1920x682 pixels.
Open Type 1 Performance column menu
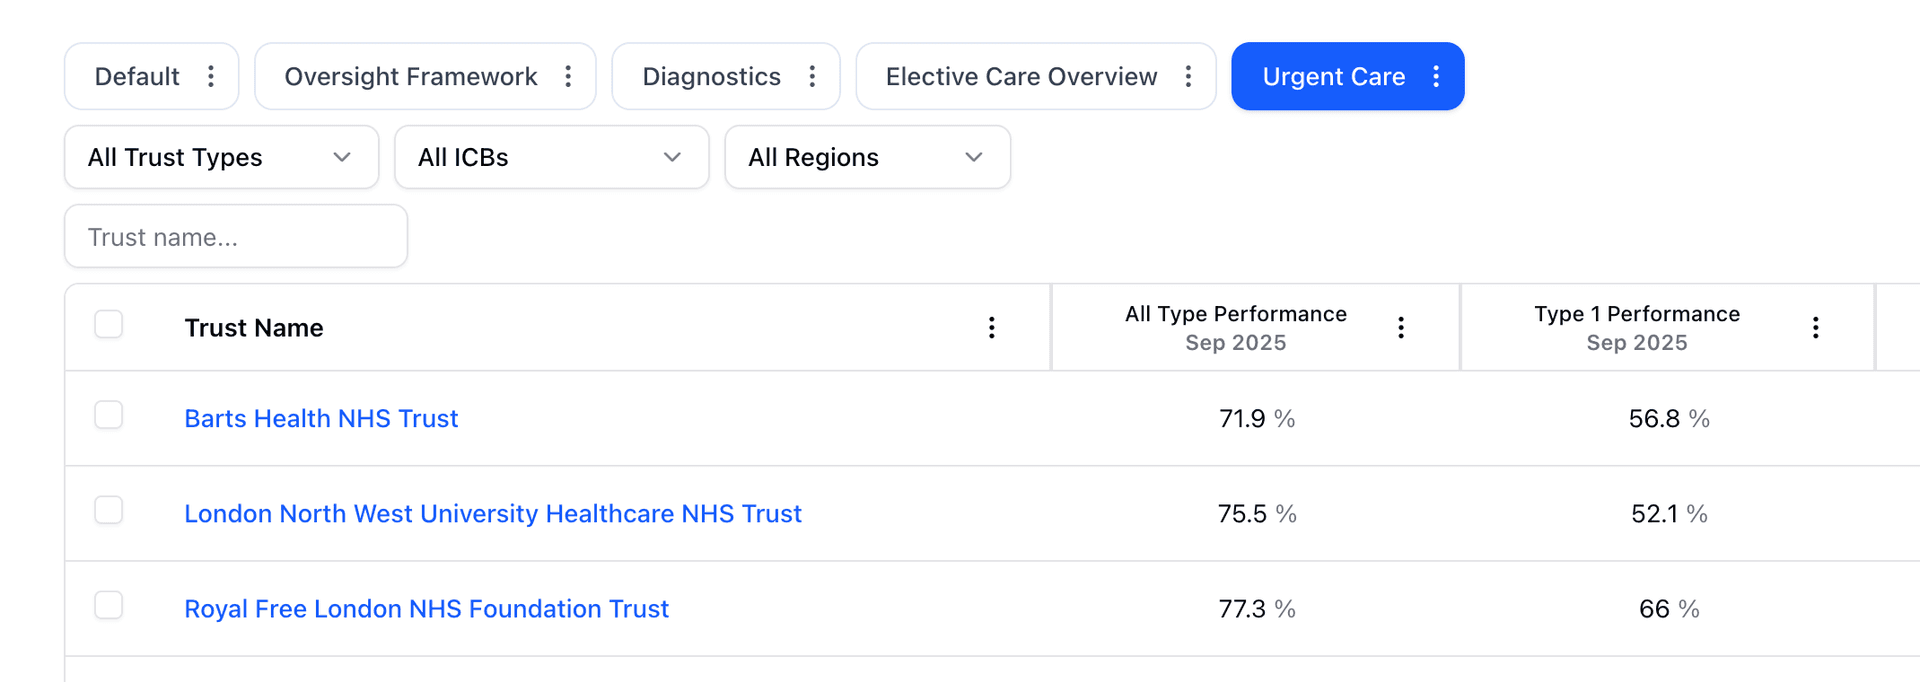[x=1815, y=326]
